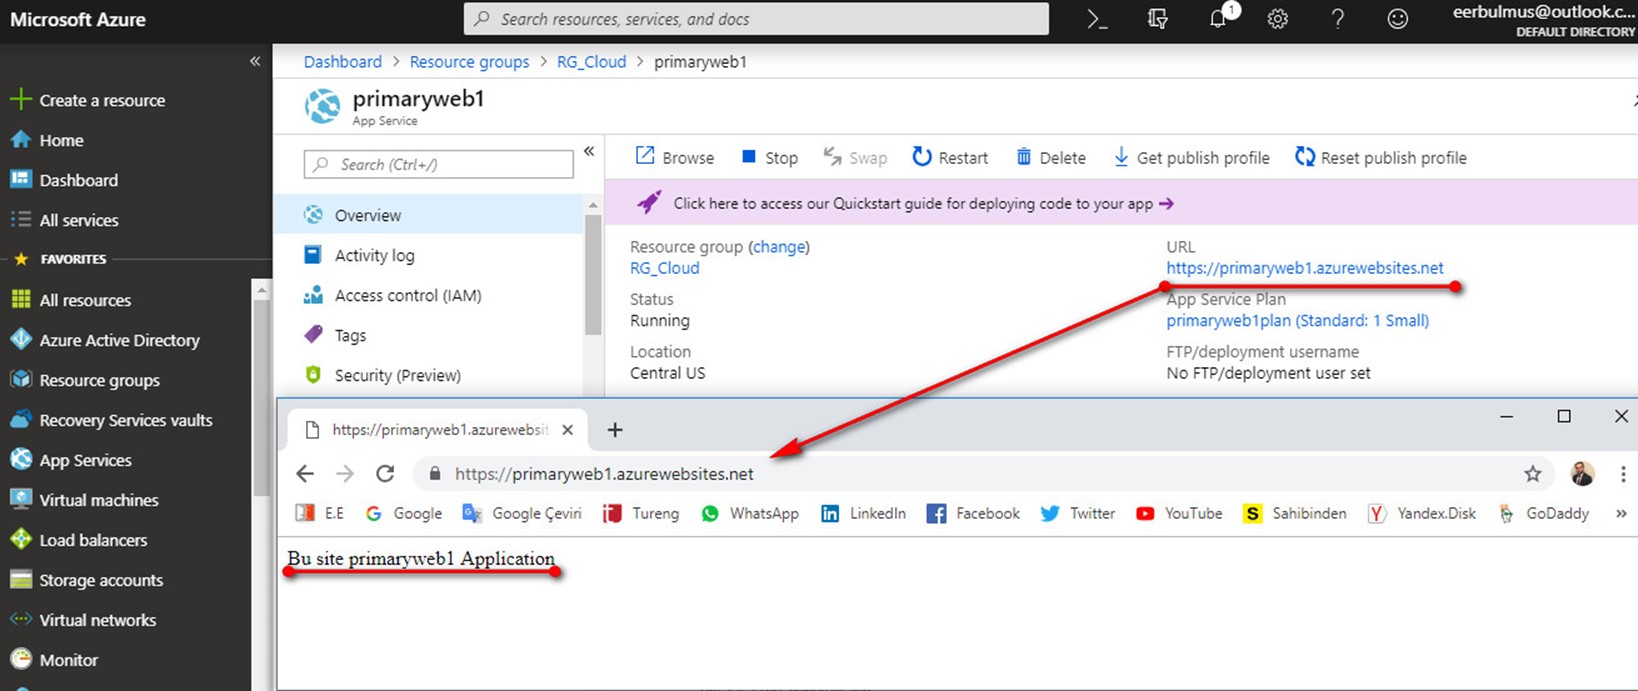Open primaryweb1.azurewebsites.net URL link
The height and width of the screenshot is (691, 1638).
click(x=1305, y=268)
